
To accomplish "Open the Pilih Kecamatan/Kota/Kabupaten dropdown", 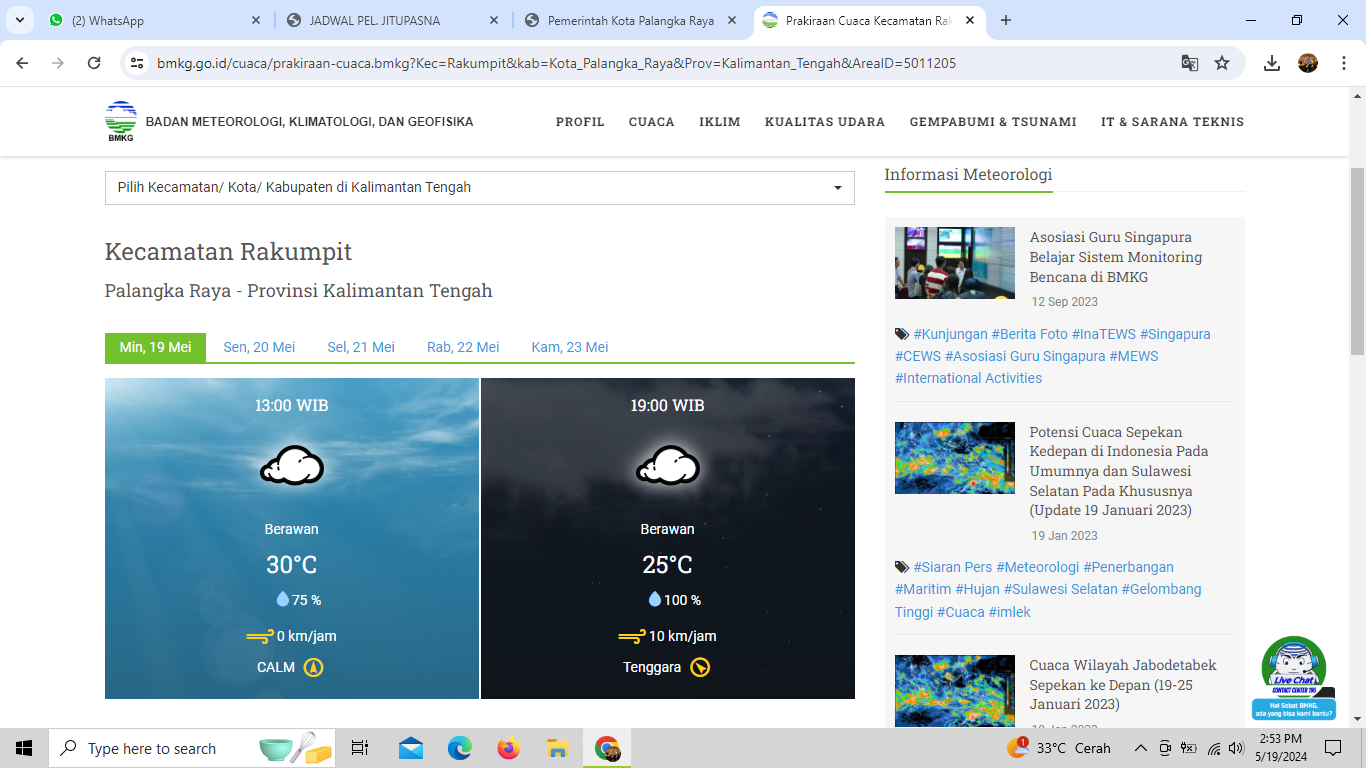I will 480,187.
